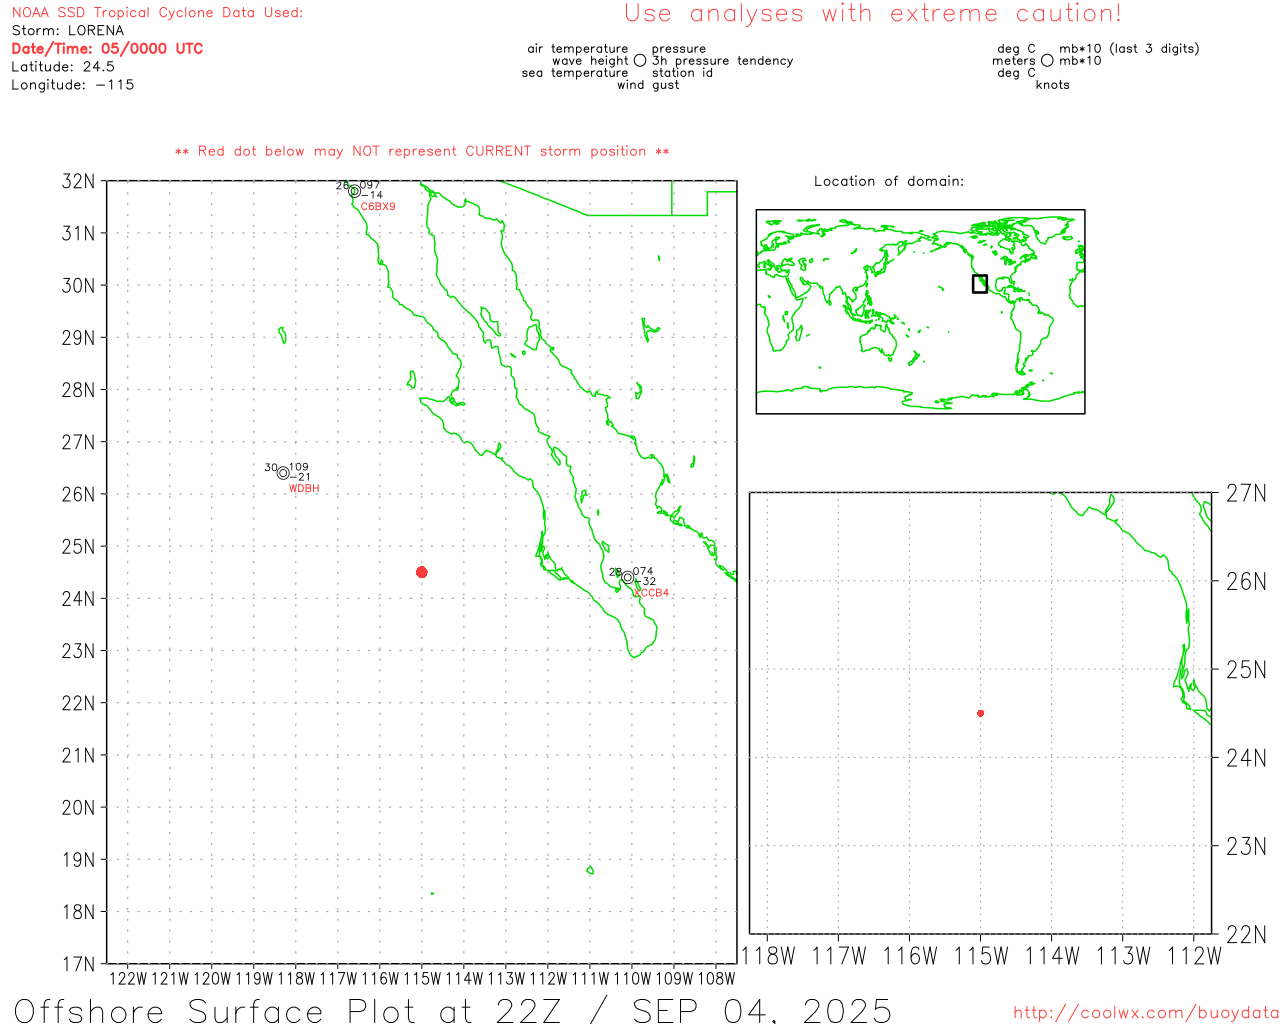Click the pressure value 109 near WDBH
The height and width of the screenshot is (1024, 1280).
[299, 467]
